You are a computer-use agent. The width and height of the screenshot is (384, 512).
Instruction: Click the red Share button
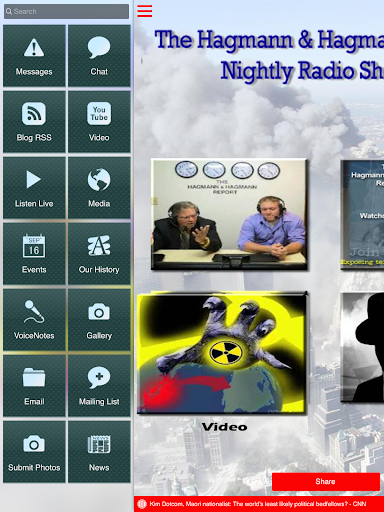point(326,481)
